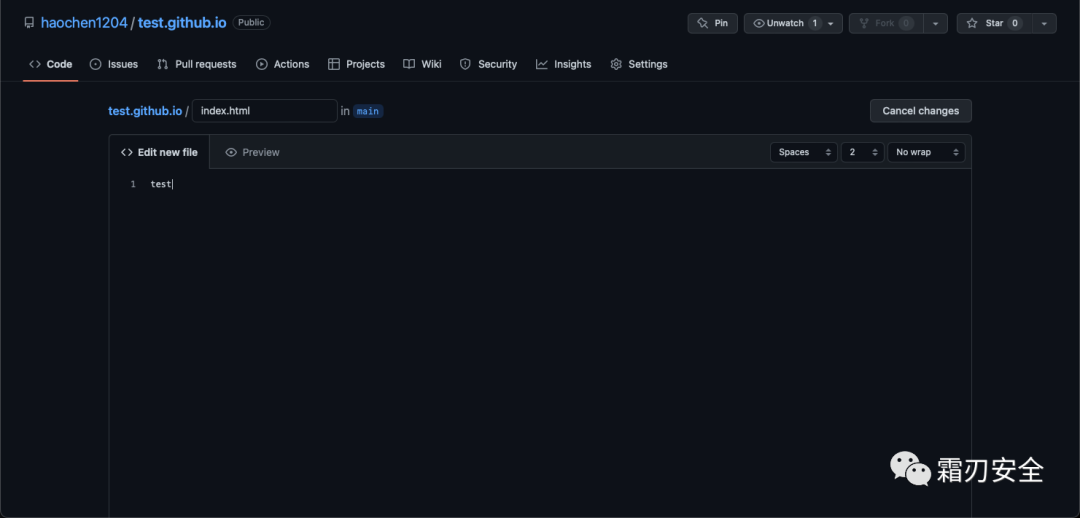
Task: Click the test text on line 1
Action: [x=160, y=185]
